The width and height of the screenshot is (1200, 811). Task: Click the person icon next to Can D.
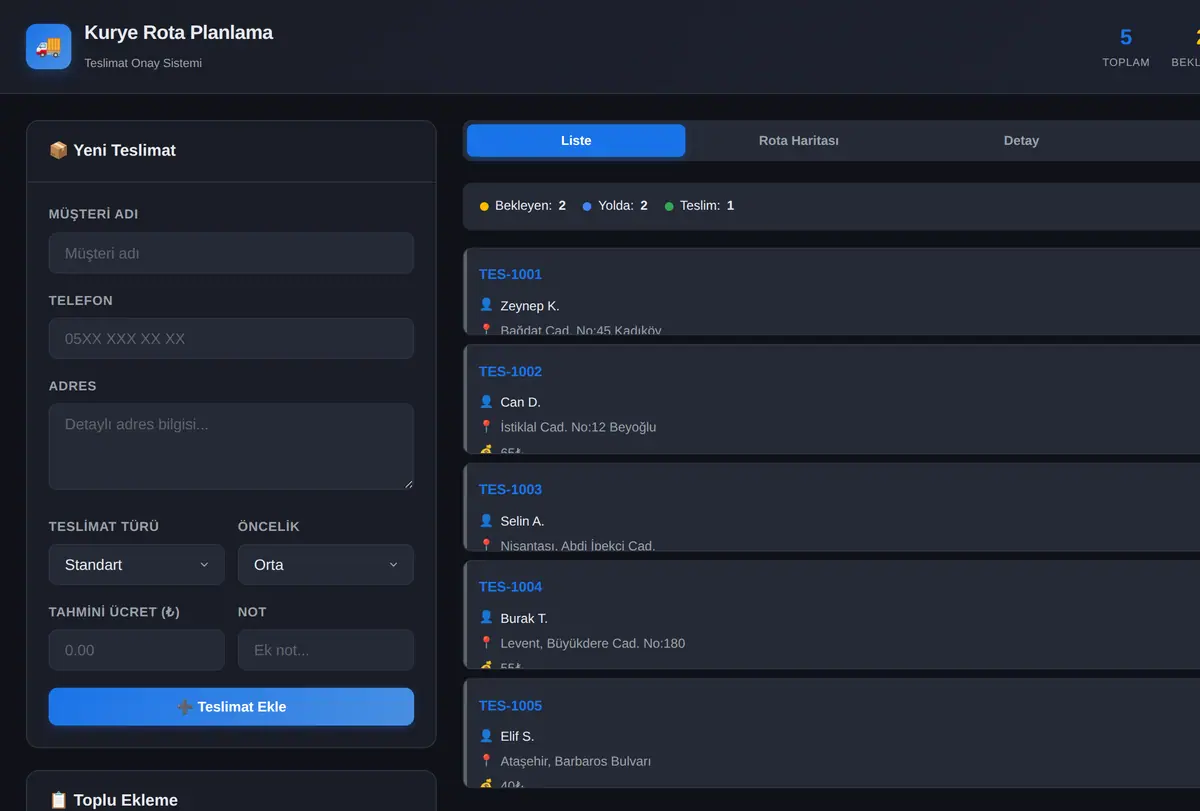(486, 402)
